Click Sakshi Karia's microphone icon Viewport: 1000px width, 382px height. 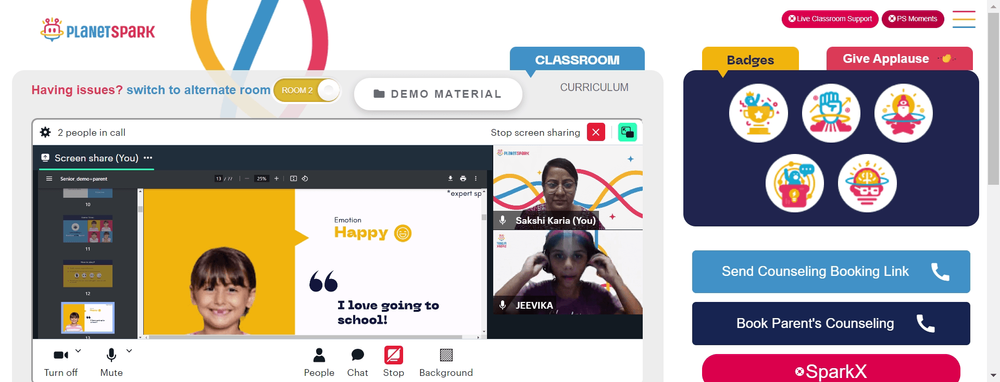503,221
